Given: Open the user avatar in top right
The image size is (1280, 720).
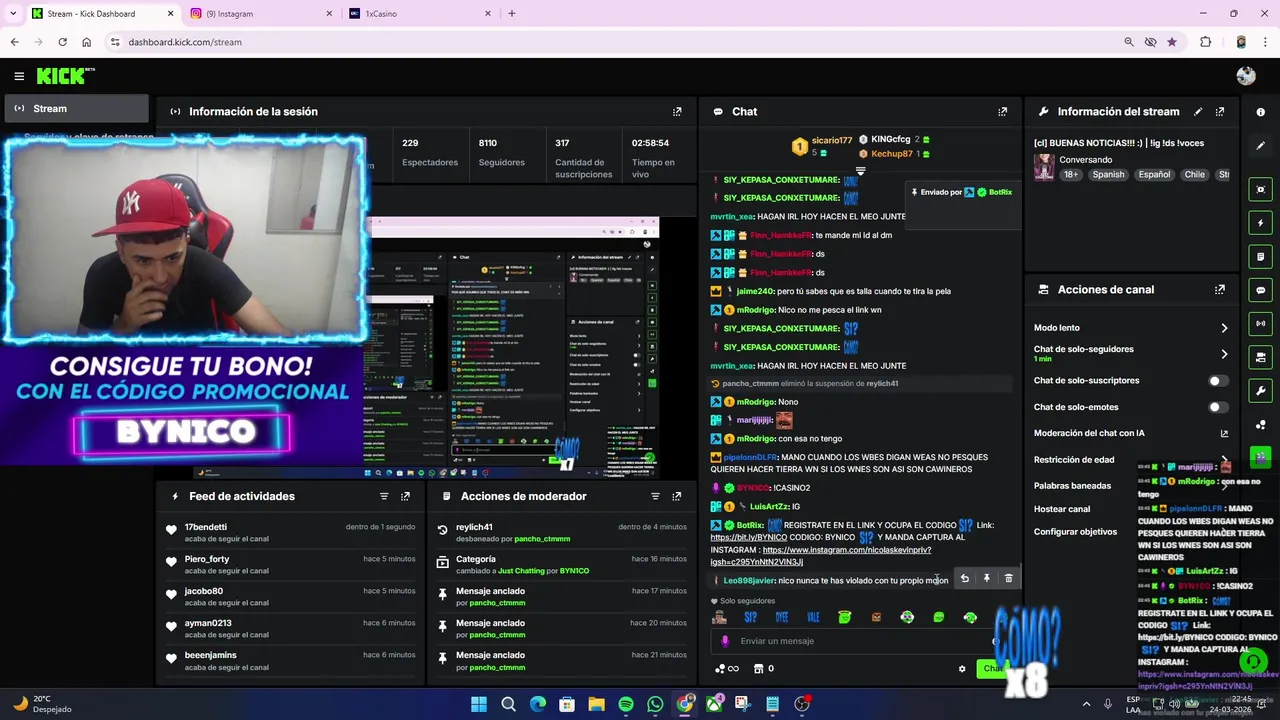Looking at the screenshot, I should tap(1246, 76).
